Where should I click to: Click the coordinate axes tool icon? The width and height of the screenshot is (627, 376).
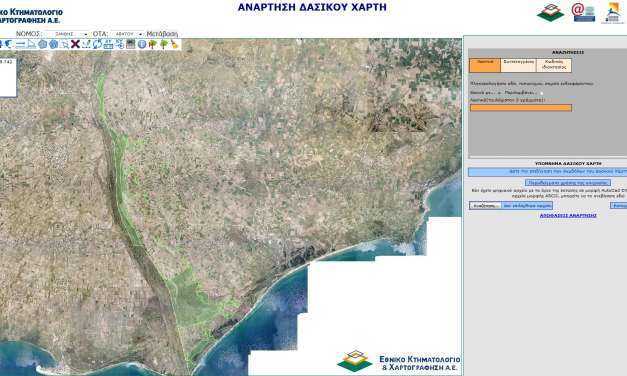86,44
